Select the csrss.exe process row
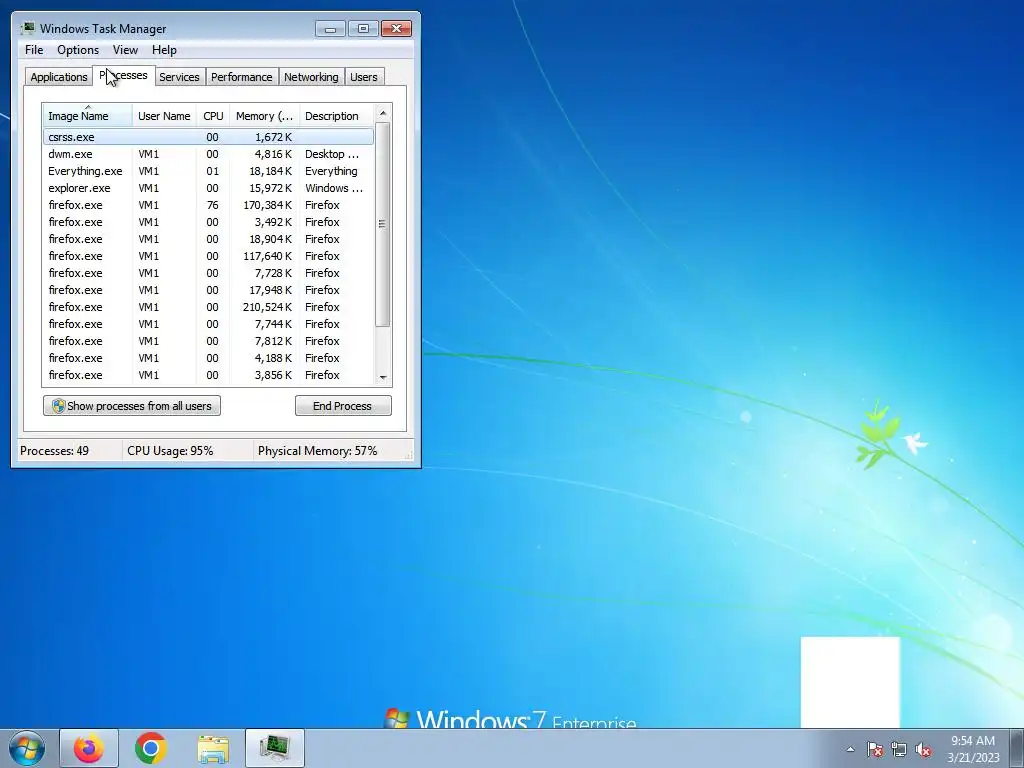This screenshot has height=768, width=1024. pos(208,137)
